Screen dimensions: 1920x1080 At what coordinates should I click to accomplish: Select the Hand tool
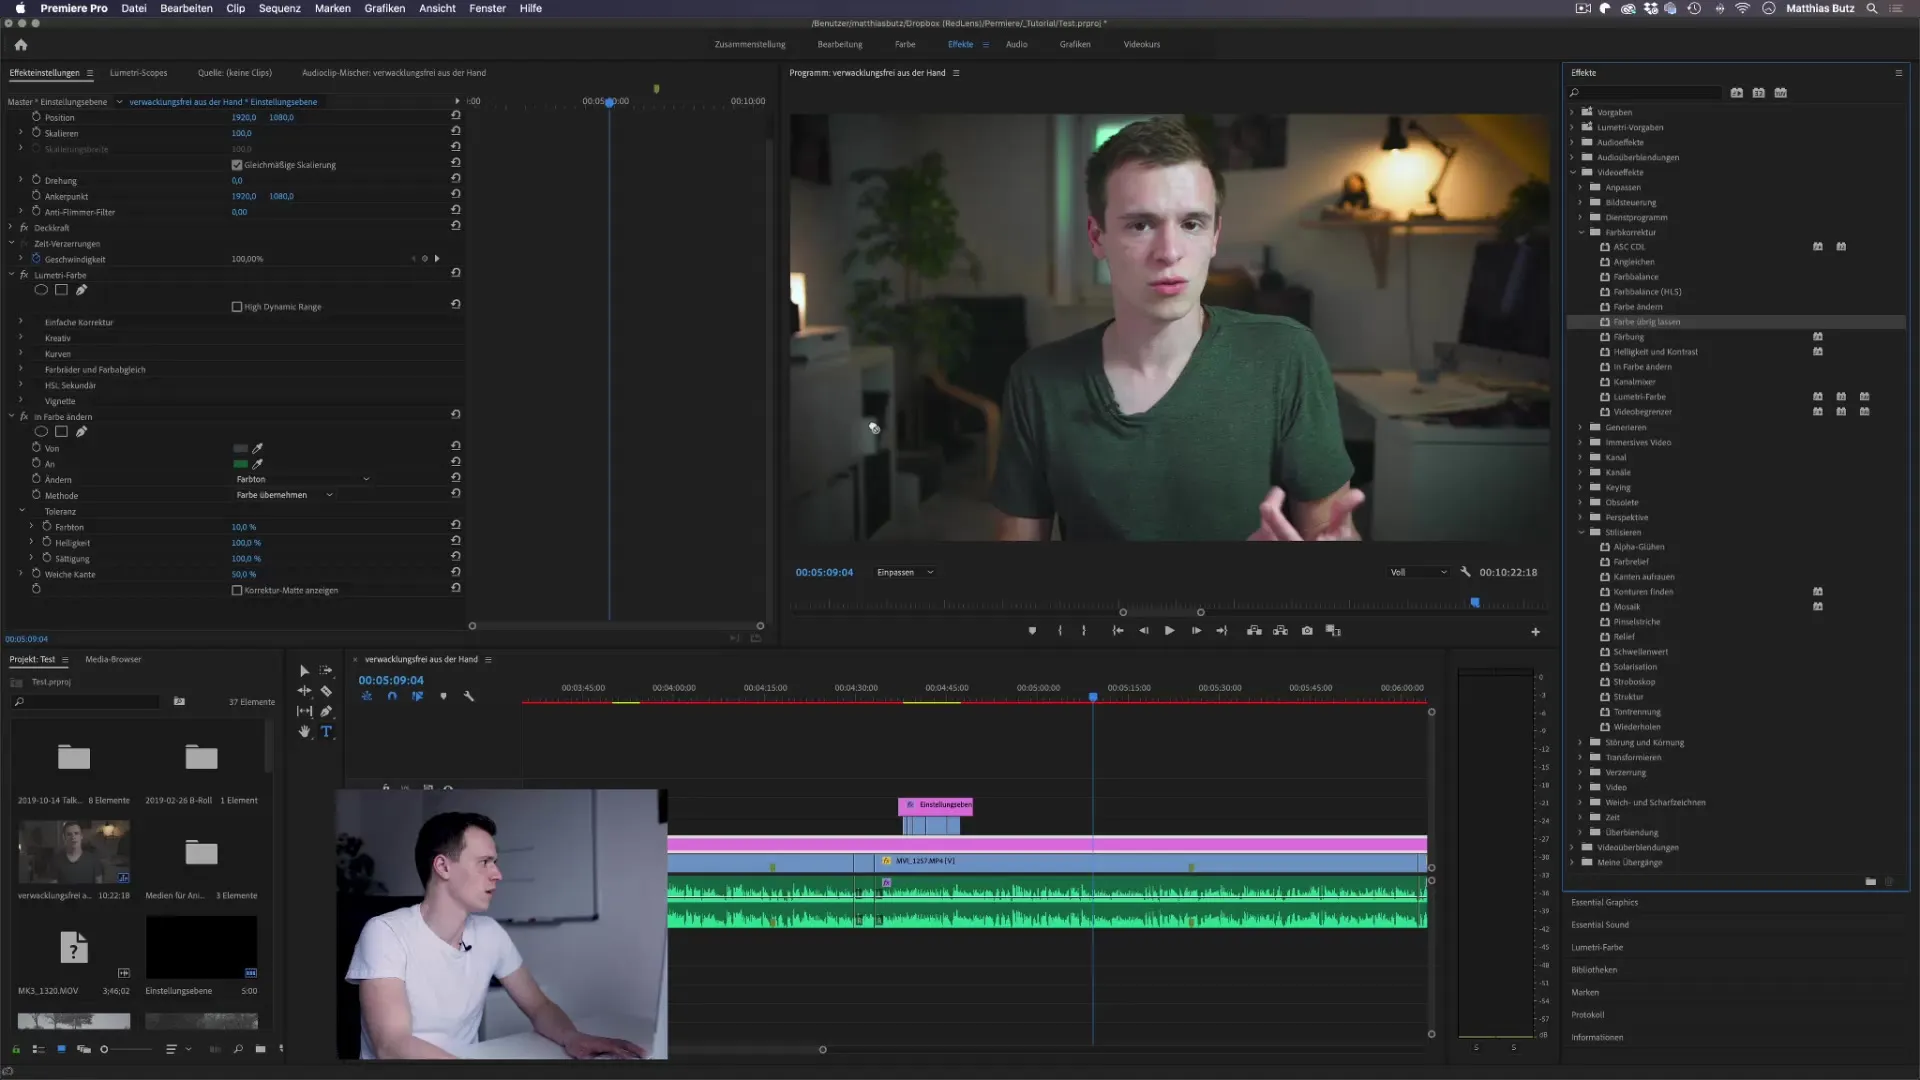[x=304, y=732]
